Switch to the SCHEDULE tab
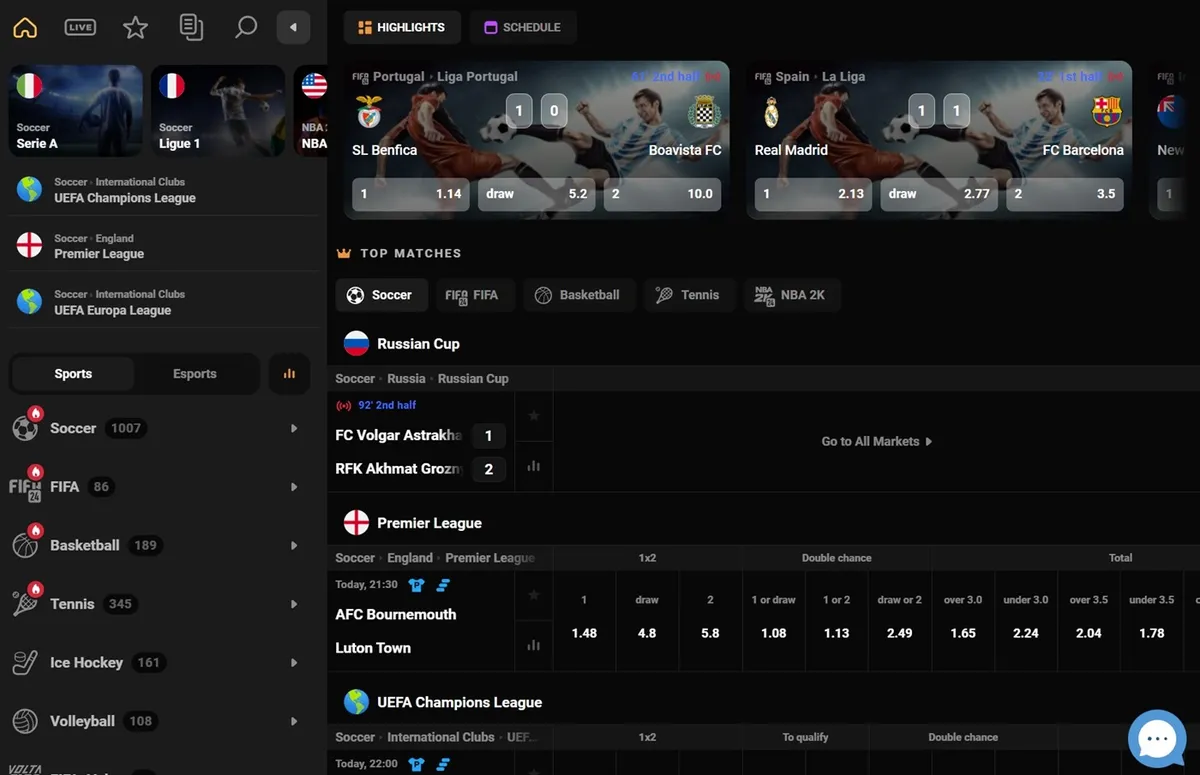The width and height of the screenshot is (1200, 775). coord(523,27)
